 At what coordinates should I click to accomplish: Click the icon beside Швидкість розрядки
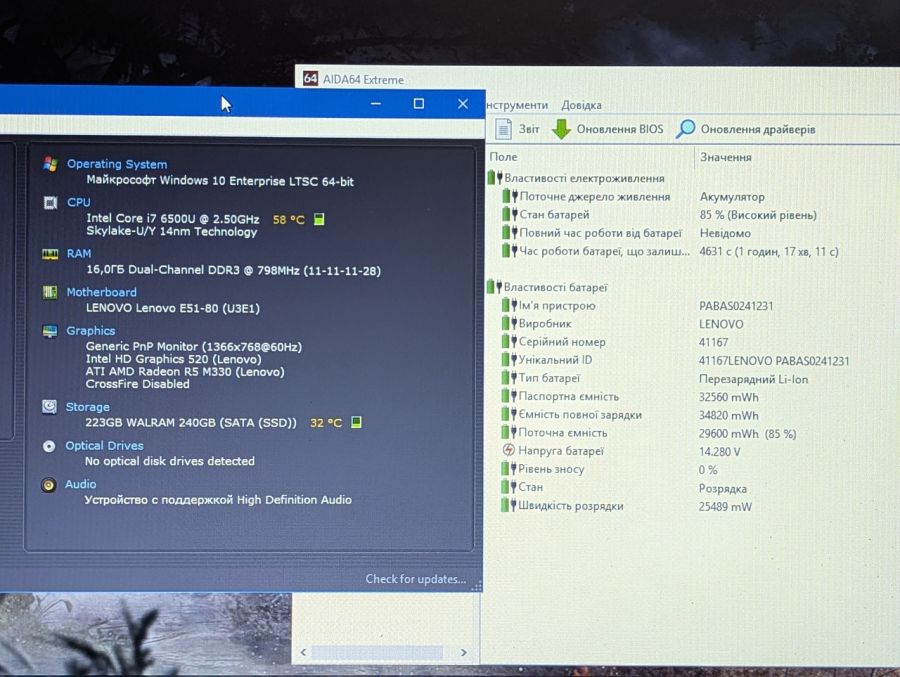(x=509, y=505)
